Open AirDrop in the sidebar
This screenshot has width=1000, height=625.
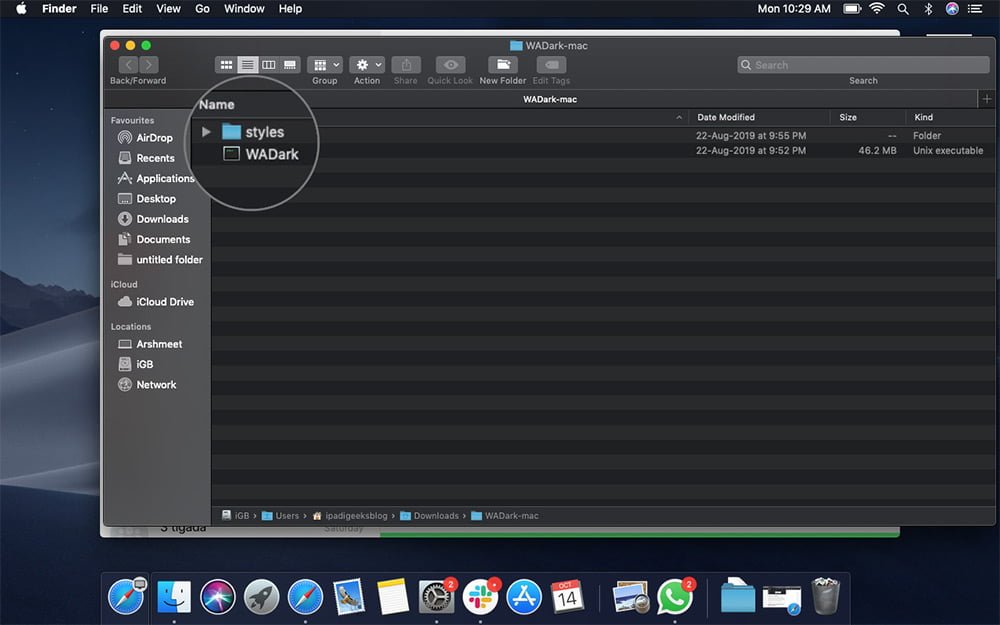coord(145,138)
